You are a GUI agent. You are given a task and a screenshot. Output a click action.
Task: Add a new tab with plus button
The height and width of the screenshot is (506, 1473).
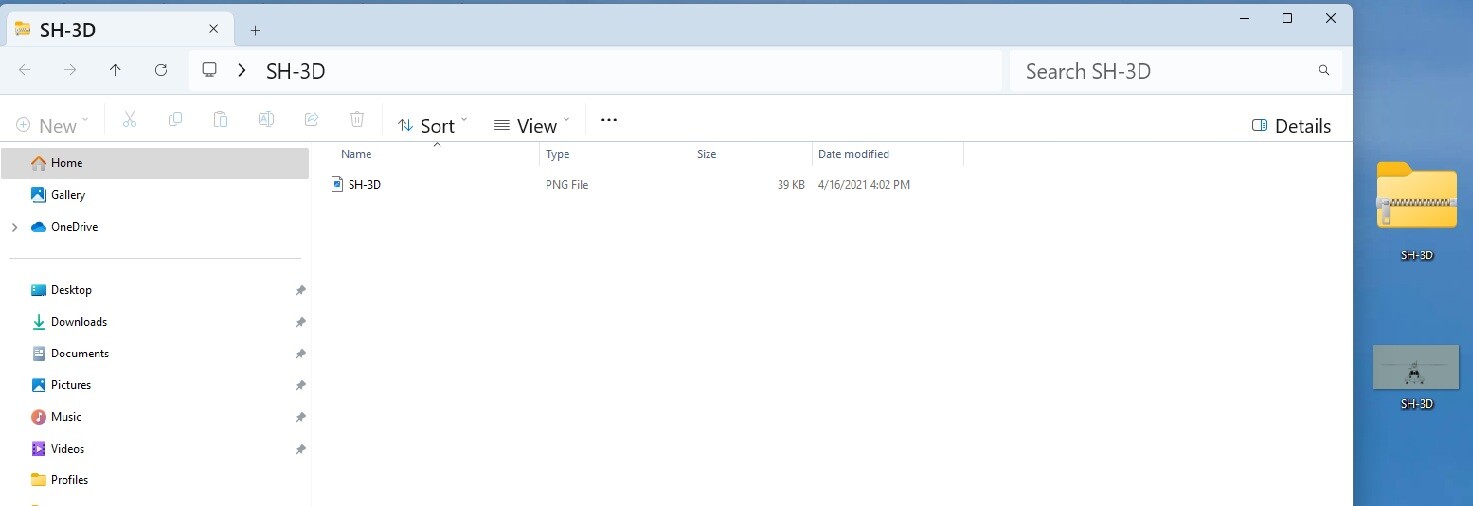255,30
